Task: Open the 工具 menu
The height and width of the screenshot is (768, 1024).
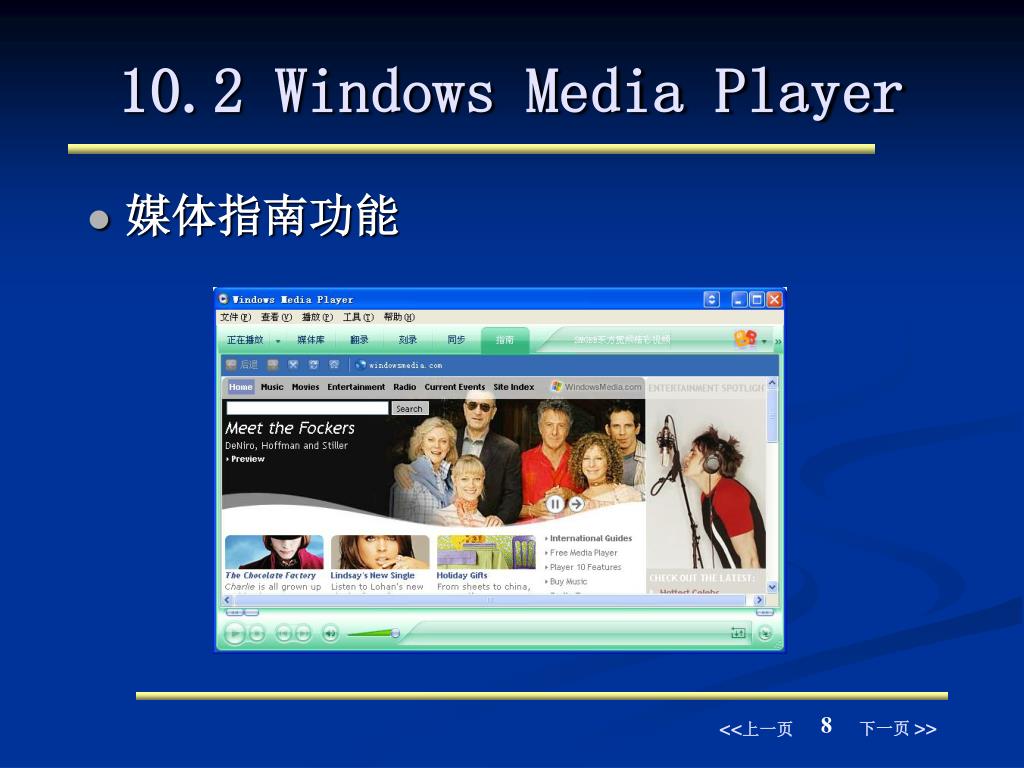Action: [x=359, y=317]
